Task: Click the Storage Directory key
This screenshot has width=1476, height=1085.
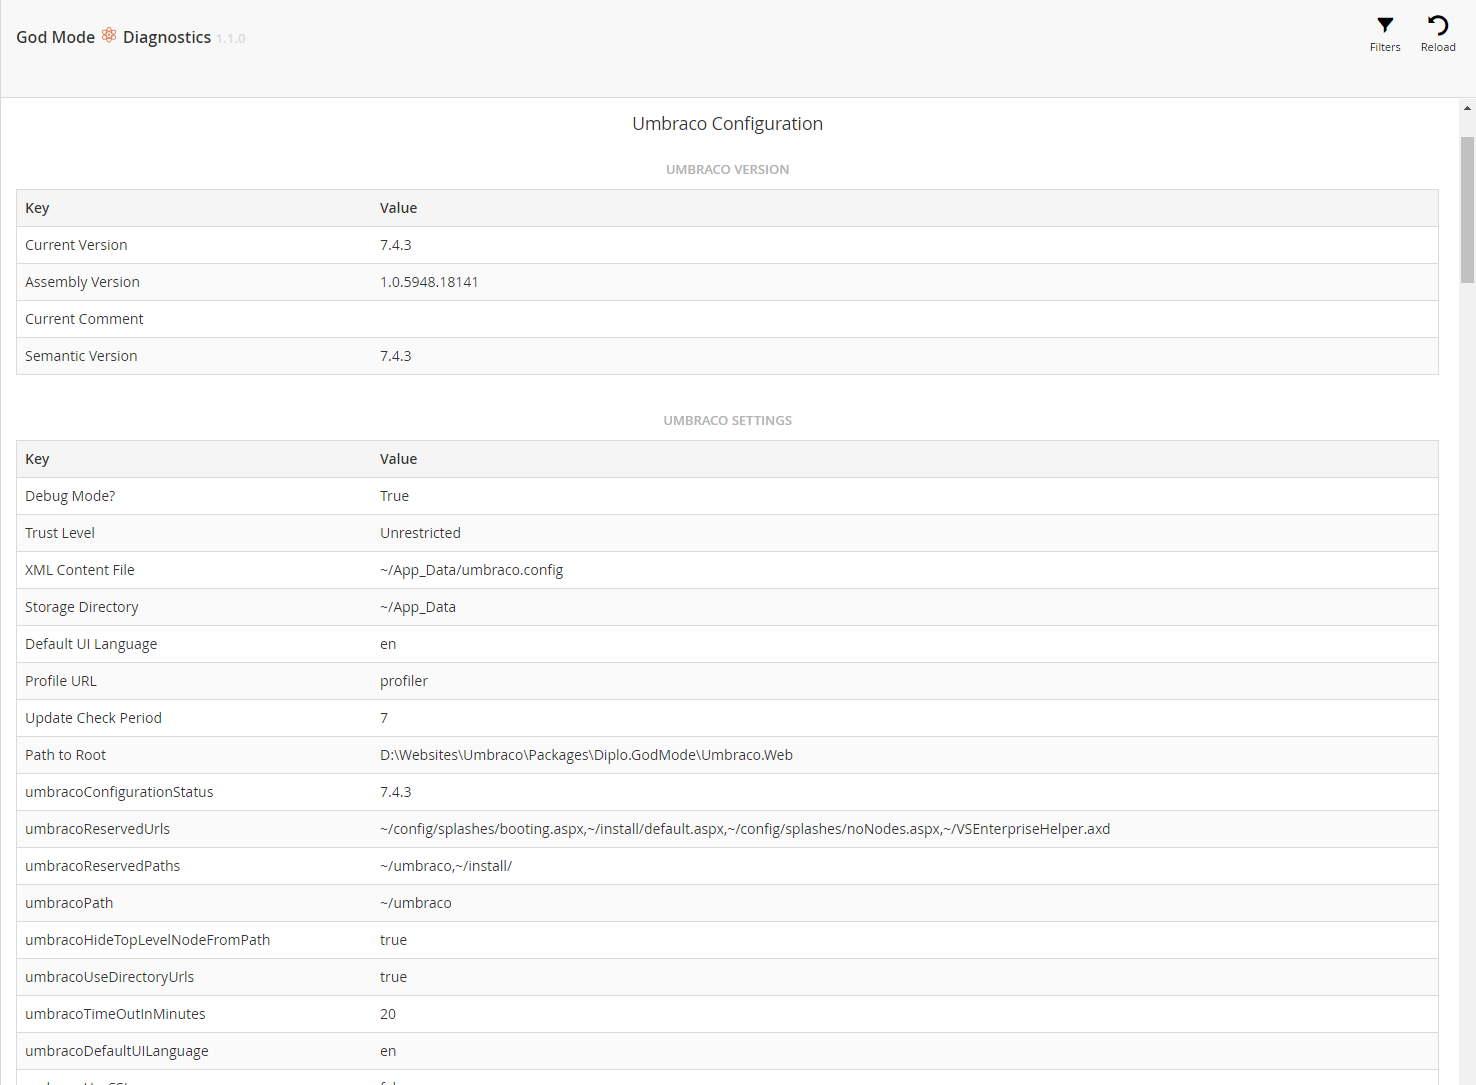Action: click(82, 607)
